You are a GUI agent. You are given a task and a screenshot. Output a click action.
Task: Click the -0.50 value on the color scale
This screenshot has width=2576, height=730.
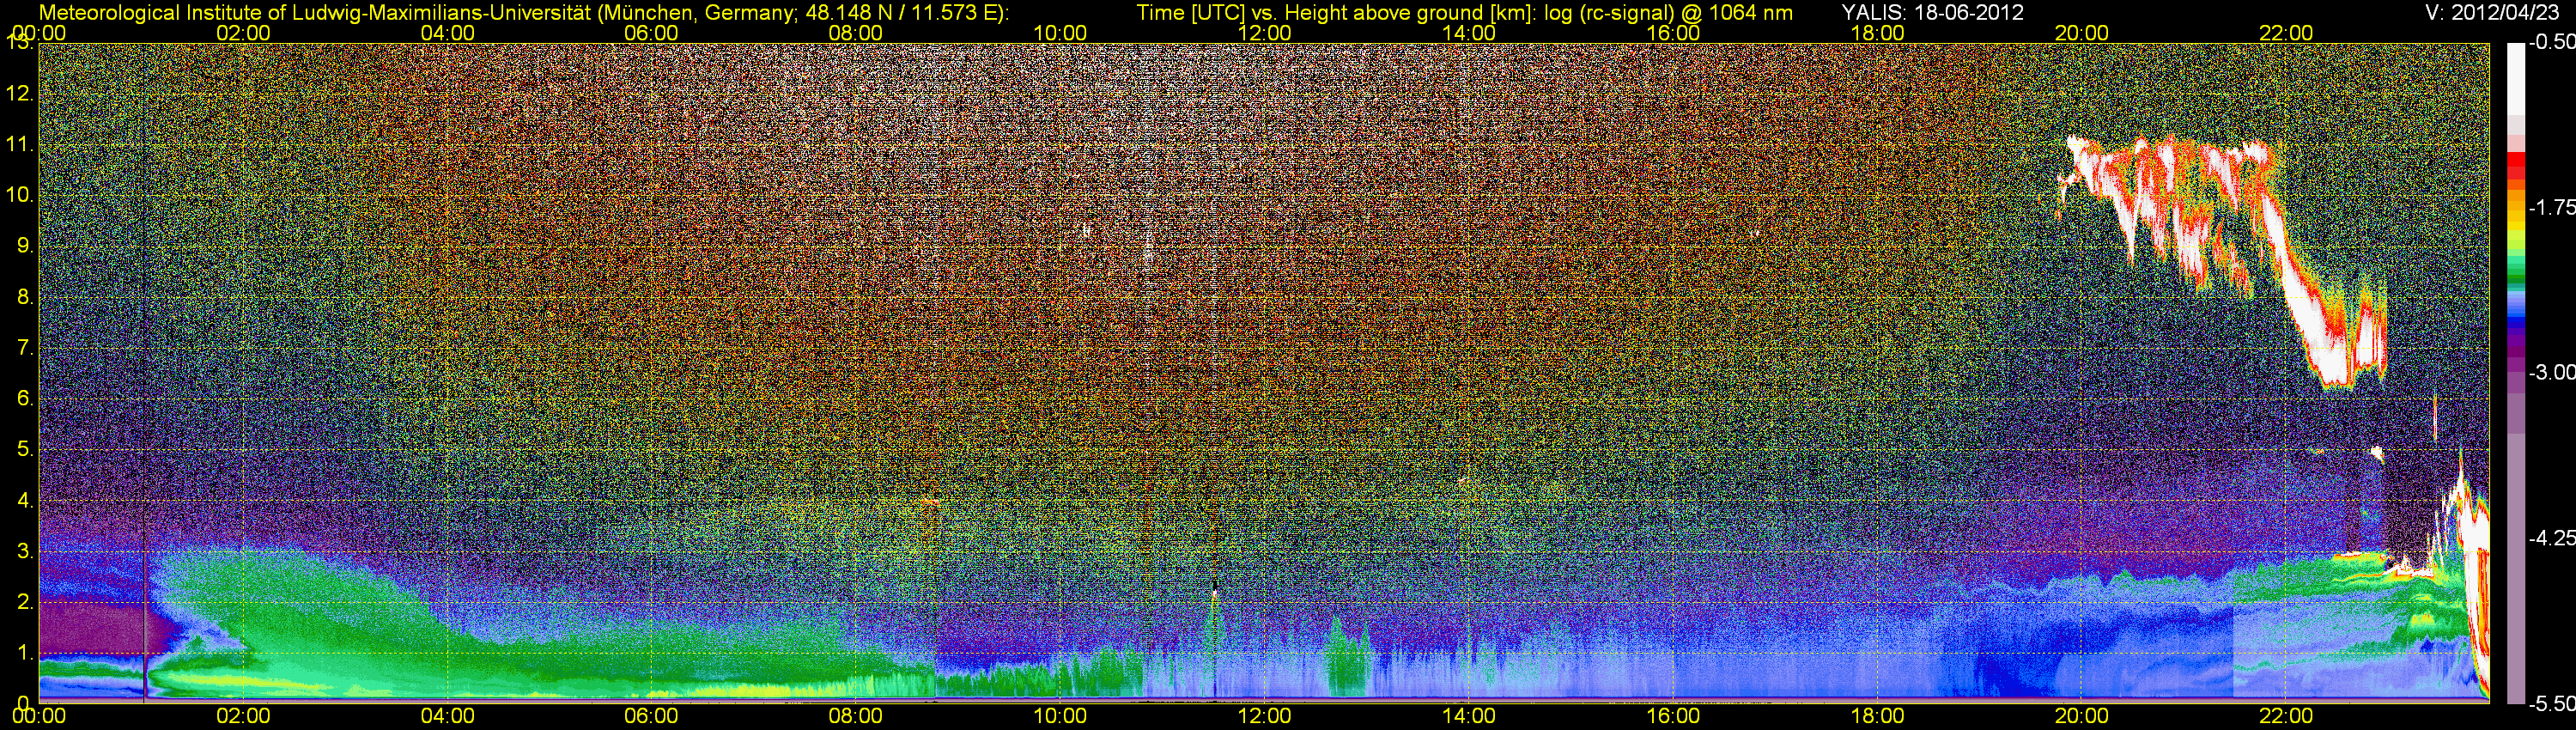2551,42
